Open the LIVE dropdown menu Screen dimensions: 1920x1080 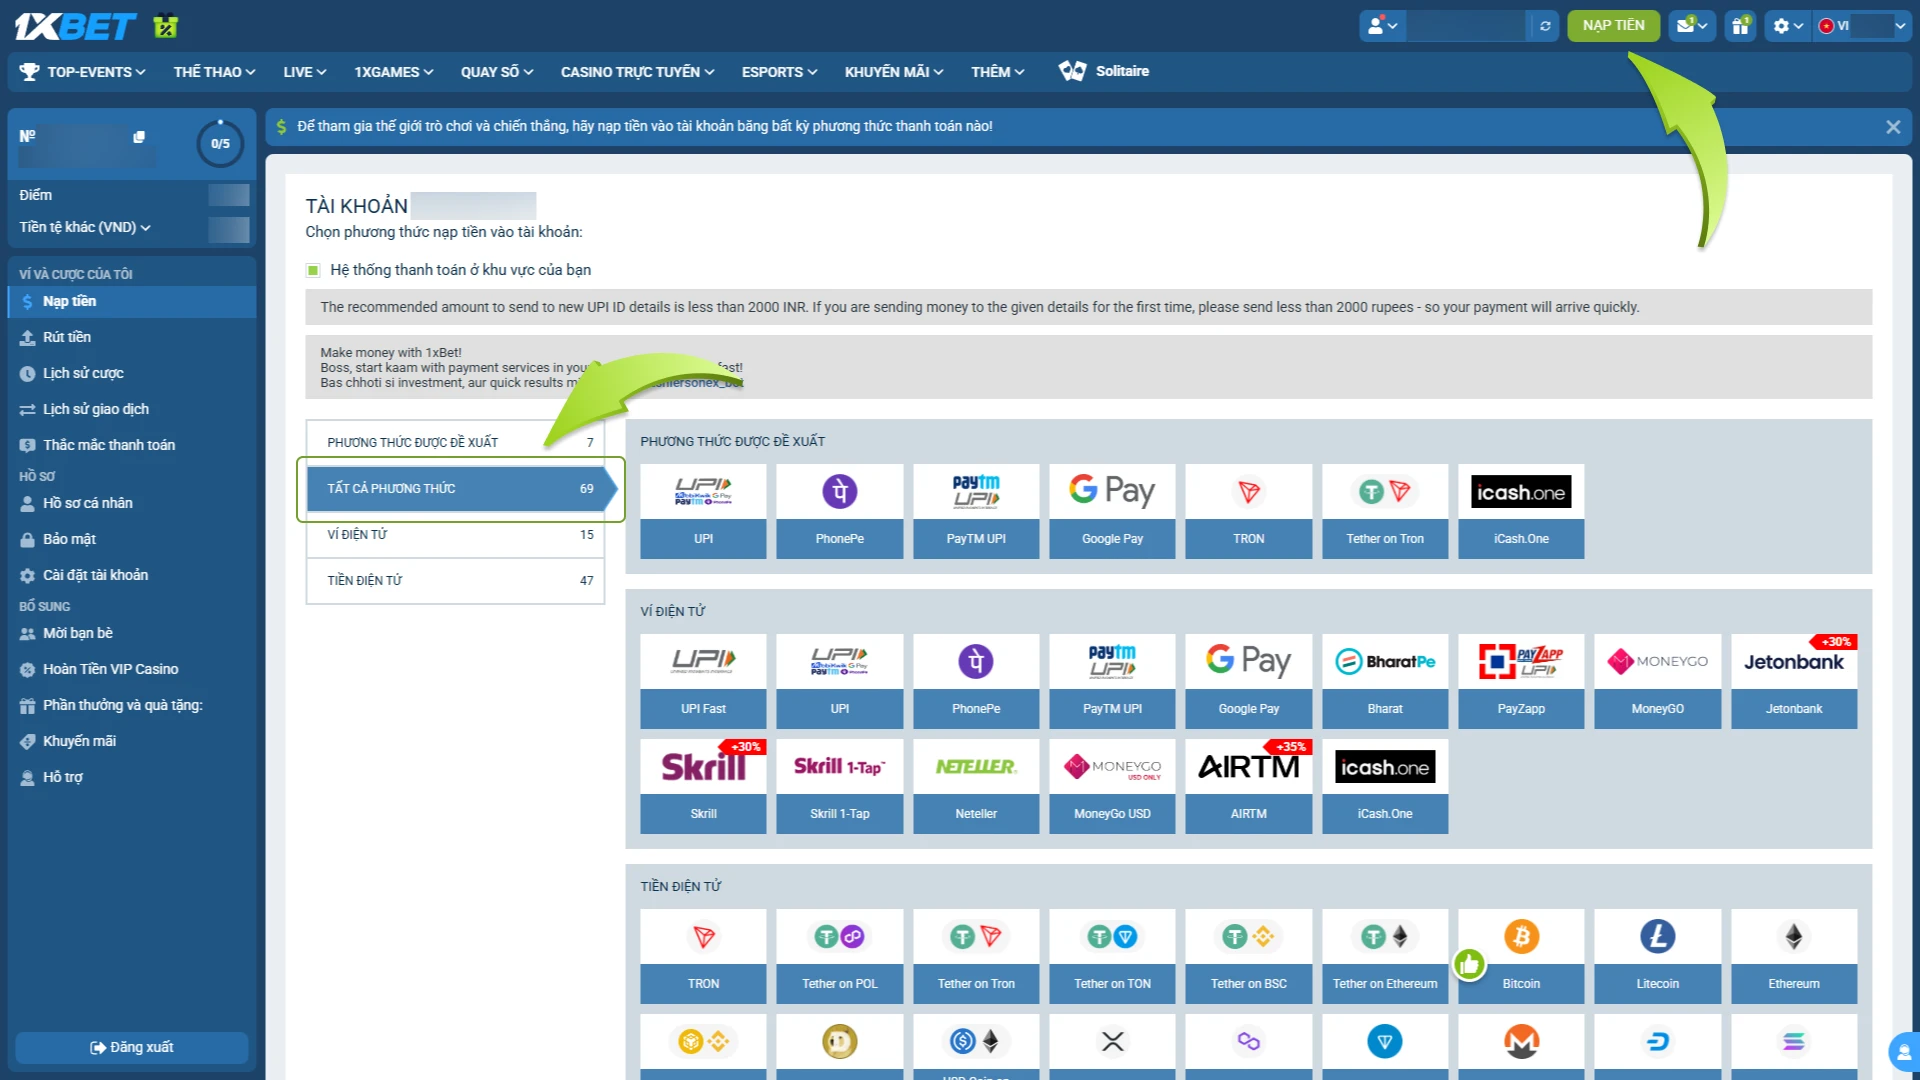(x=304, y=72)
